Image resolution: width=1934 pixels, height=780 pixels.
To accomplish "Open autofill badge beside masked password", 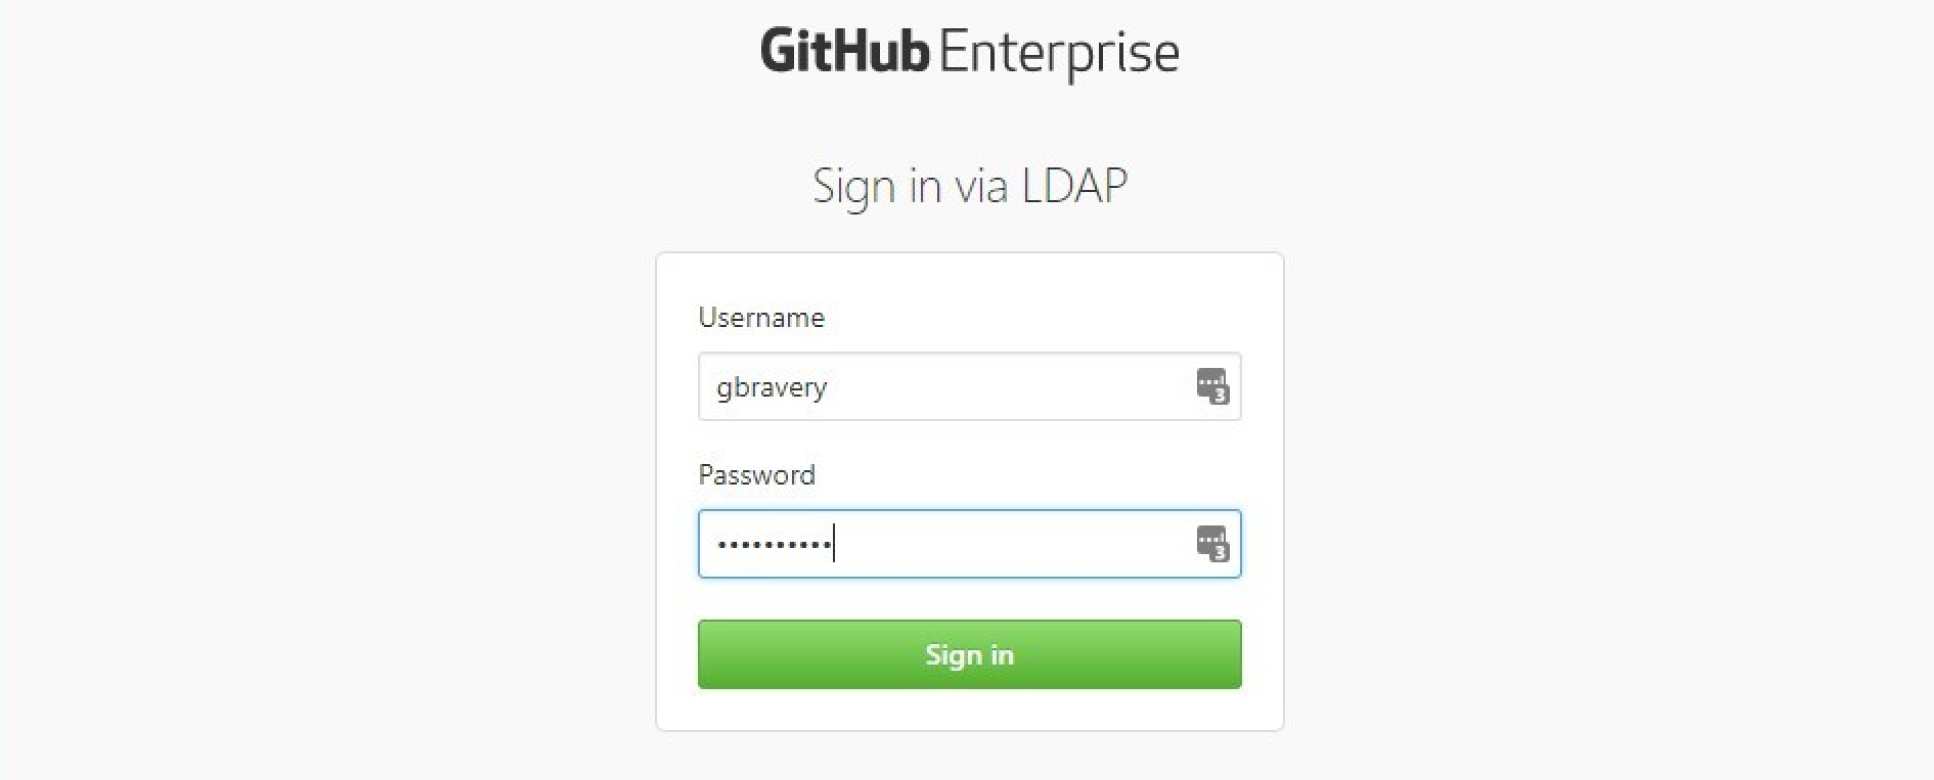I will pos(1212,543).
